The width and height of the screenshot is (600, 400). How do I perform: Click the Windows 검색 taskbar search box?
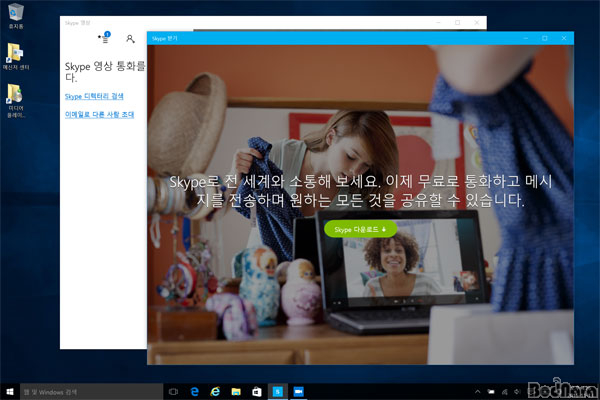coord(91,392)
